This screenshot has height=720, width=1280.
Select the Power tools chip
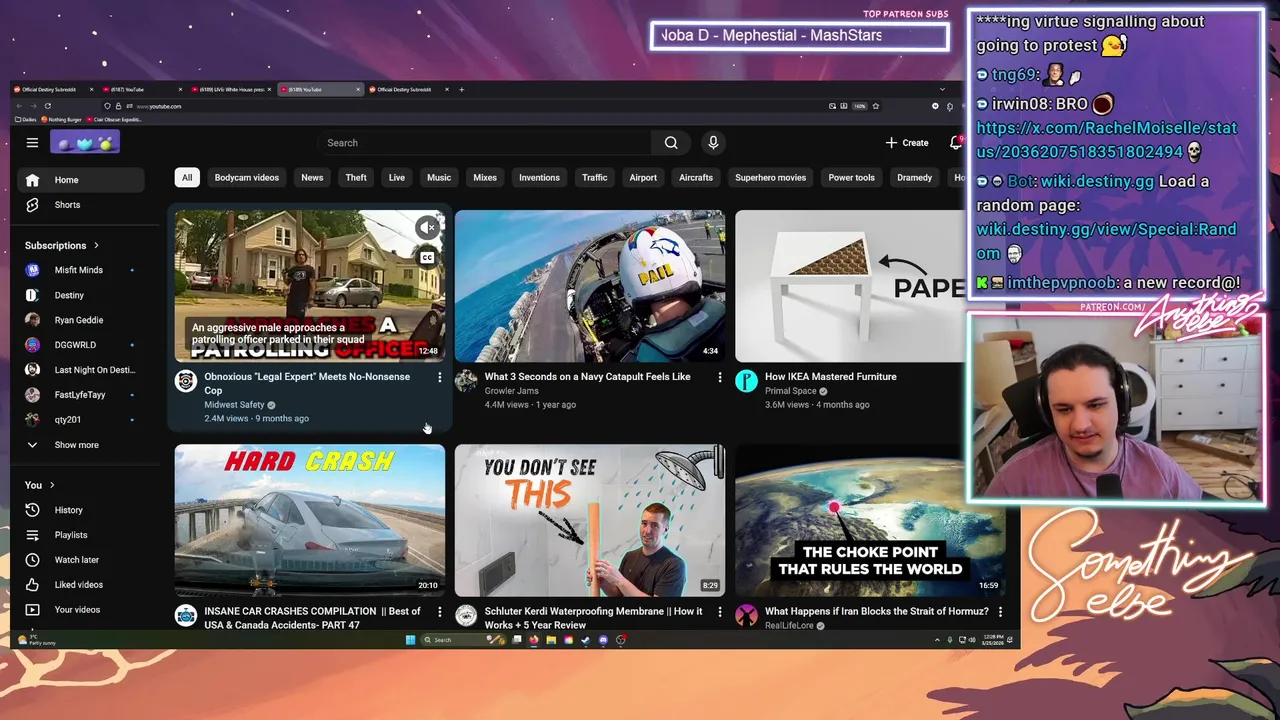tap(852, 177)
